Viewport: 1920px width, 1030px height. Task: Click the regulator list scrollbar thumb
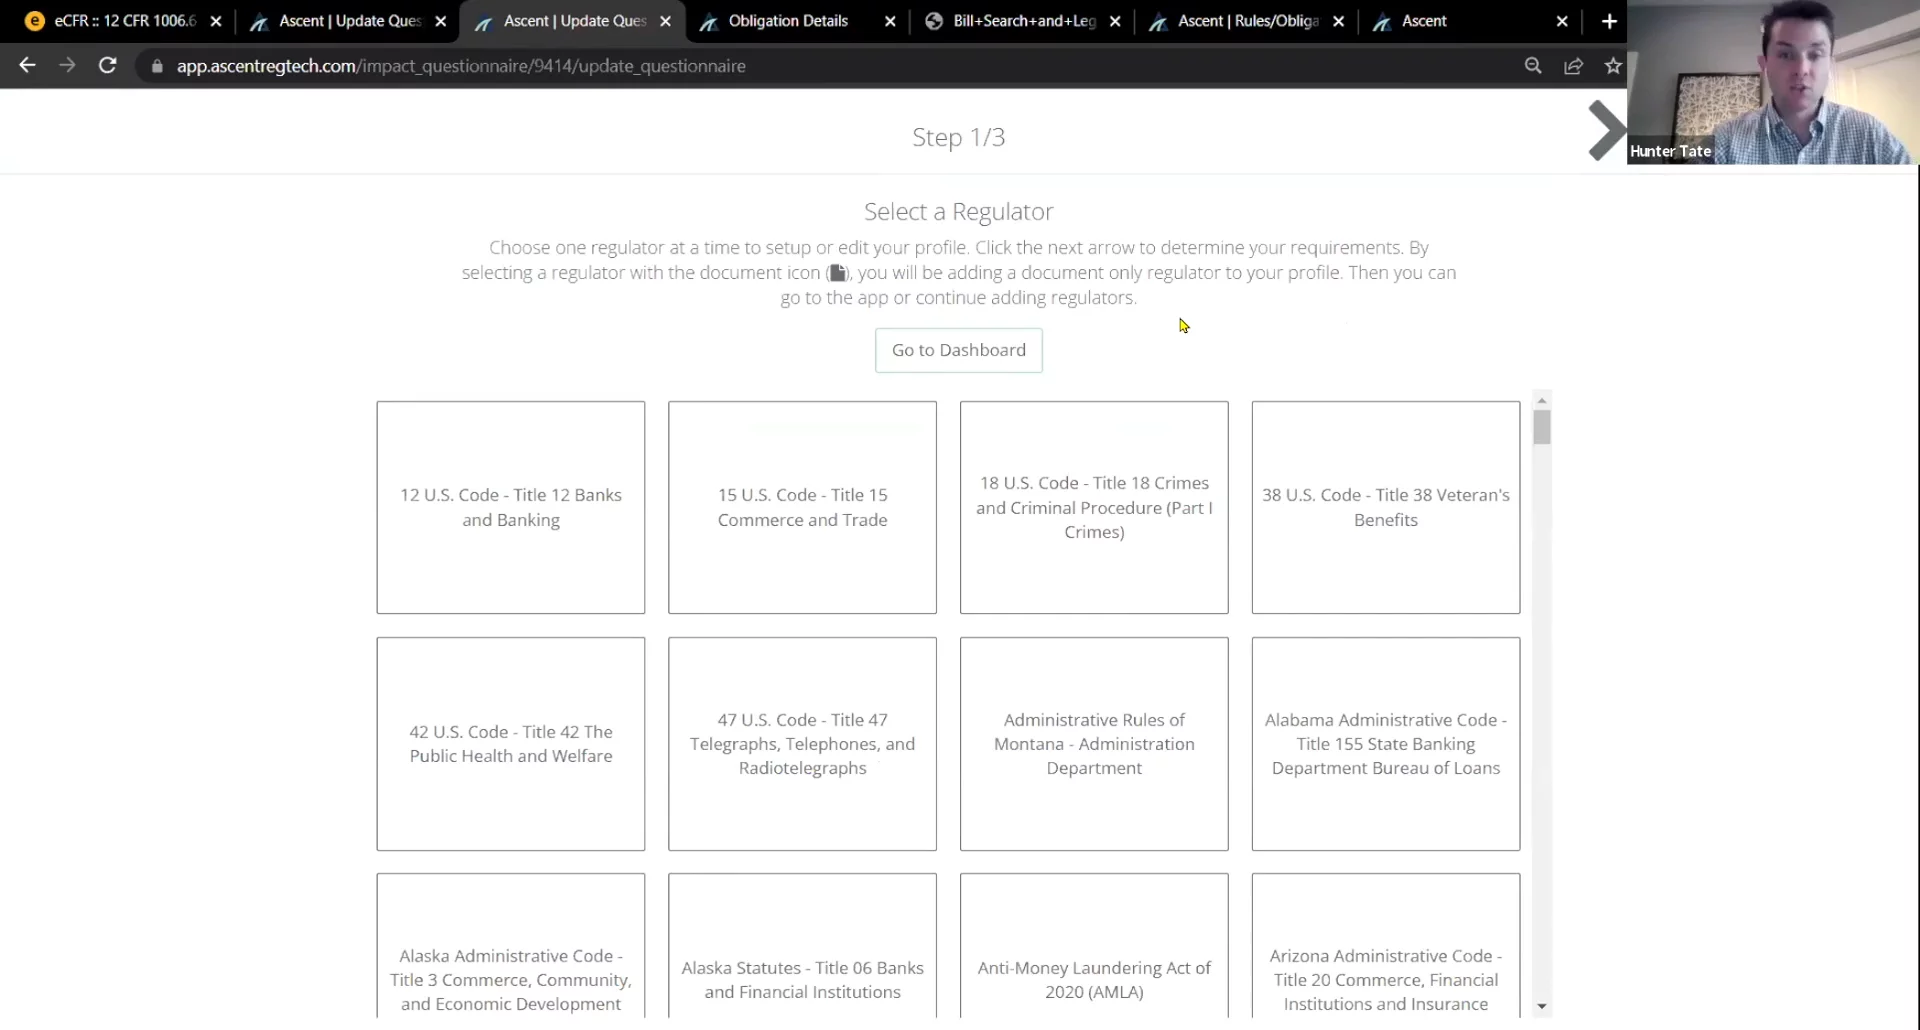pos(1541,427)
